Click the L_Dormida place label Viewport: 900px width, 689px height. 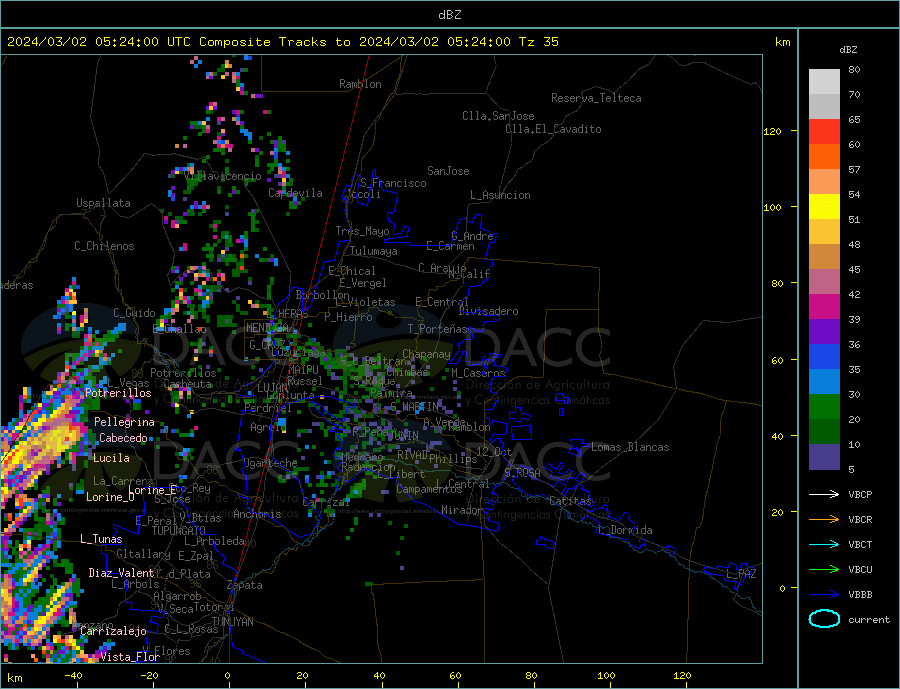coord(626,530)
